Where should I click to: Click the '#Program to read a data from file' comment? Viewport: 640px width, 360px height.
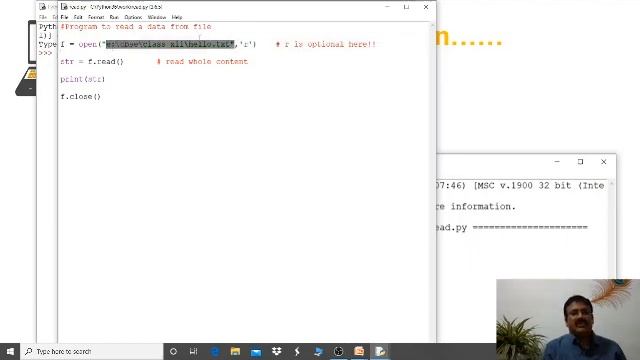coord(136,27)
